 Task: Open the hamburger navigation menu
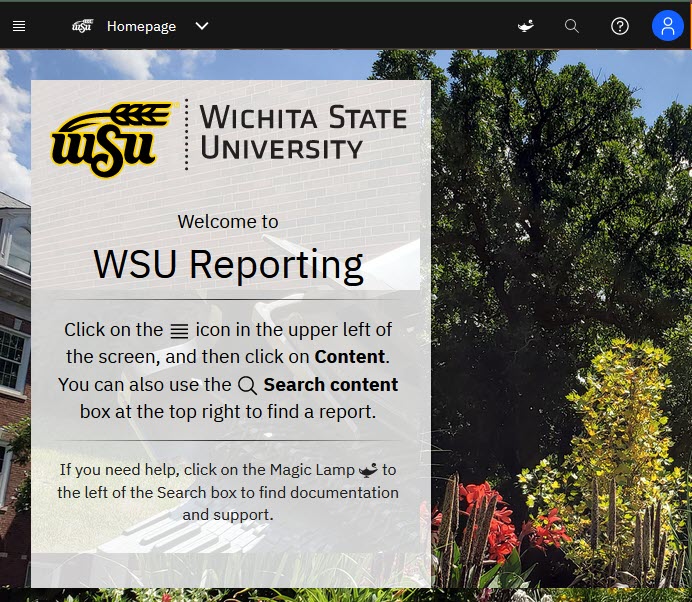tap(19, 26)
